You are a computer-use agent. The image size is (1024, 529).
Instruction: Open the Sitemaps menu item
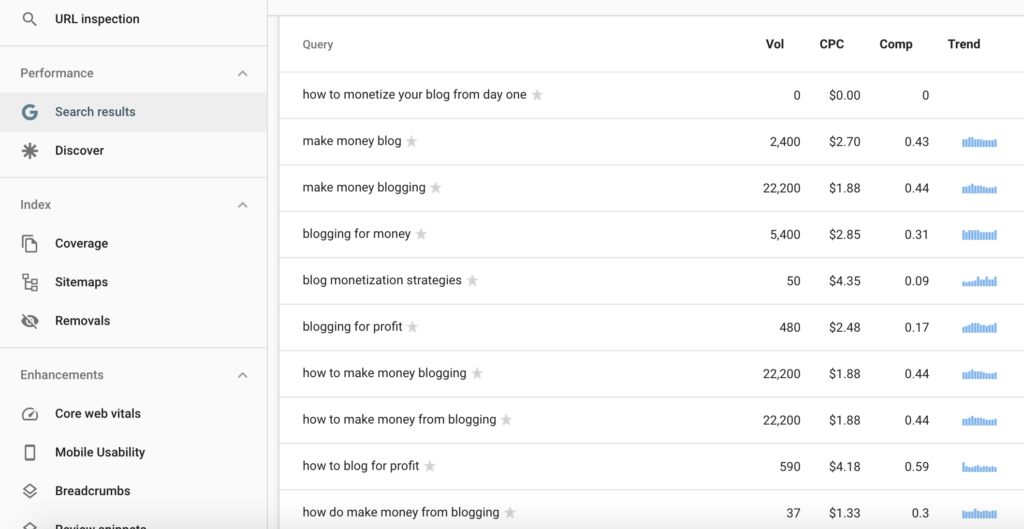click(x=81, y=283)
